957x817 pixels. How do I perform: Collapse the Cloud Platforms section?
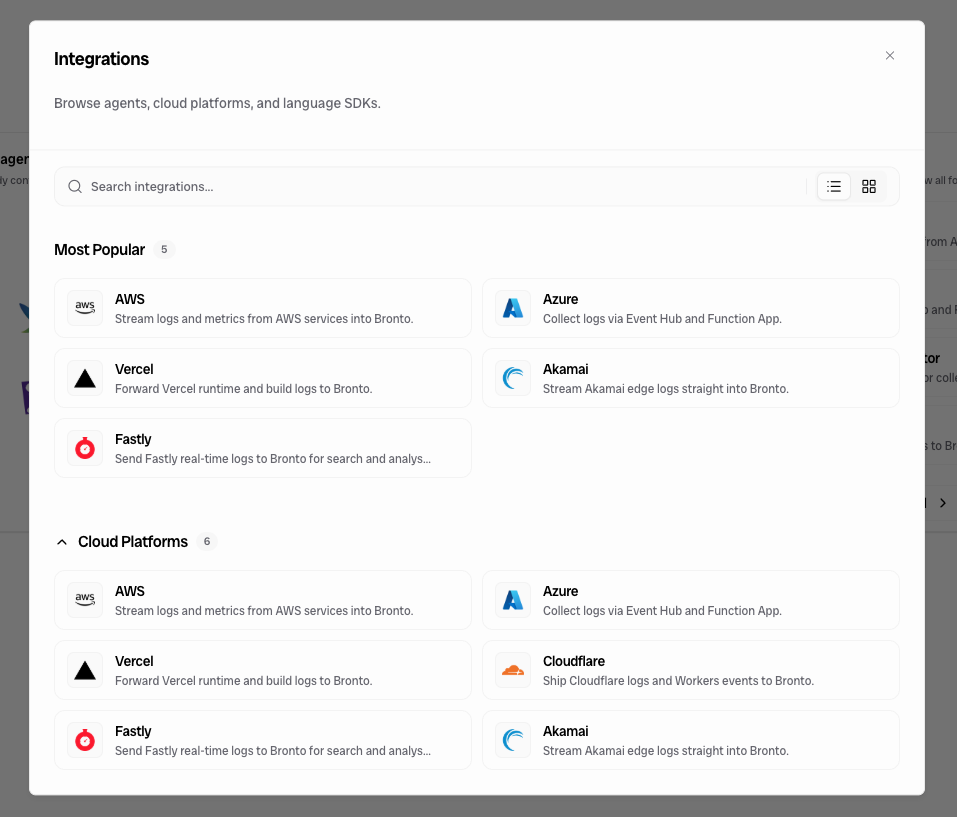(x=62, y=542)
